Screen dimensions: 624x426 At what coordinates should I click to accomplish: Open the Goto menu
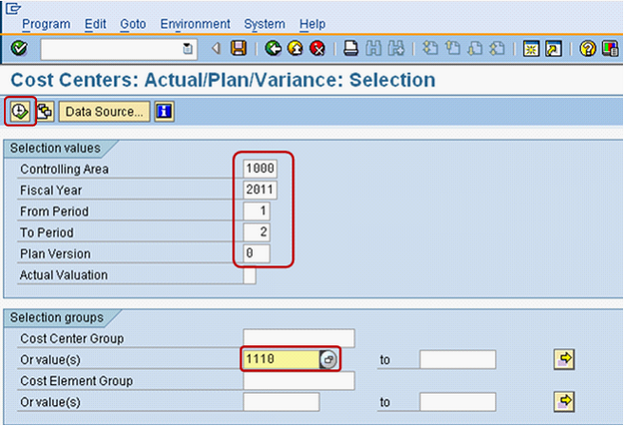132,23
